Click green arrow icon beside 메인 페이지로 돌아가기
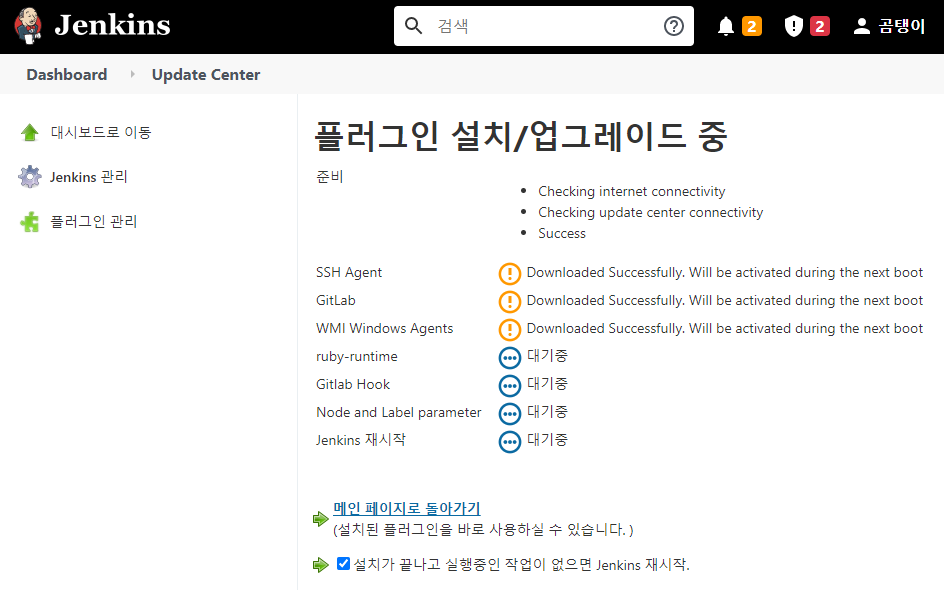Viewport: 944px width, 590px height. [320, 518]
